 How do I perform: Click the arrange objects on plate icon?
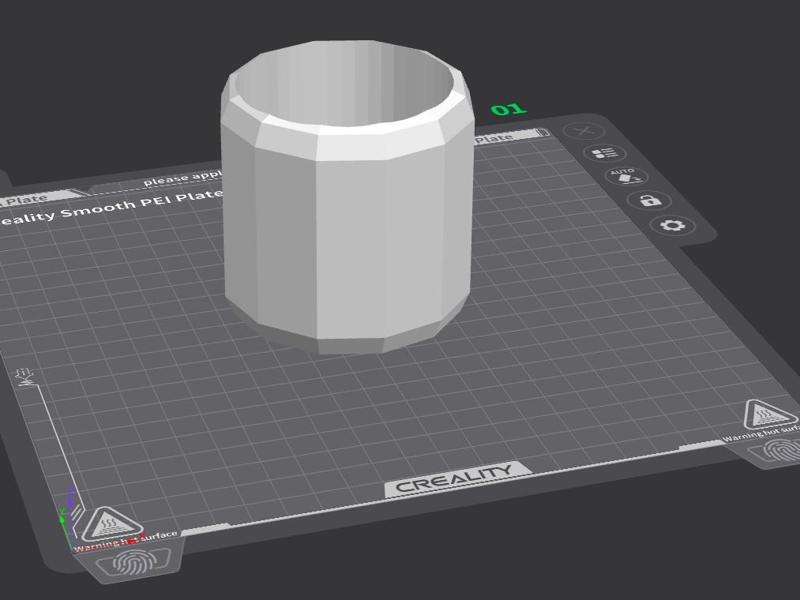pyautogui.click(x=605, y=153)
